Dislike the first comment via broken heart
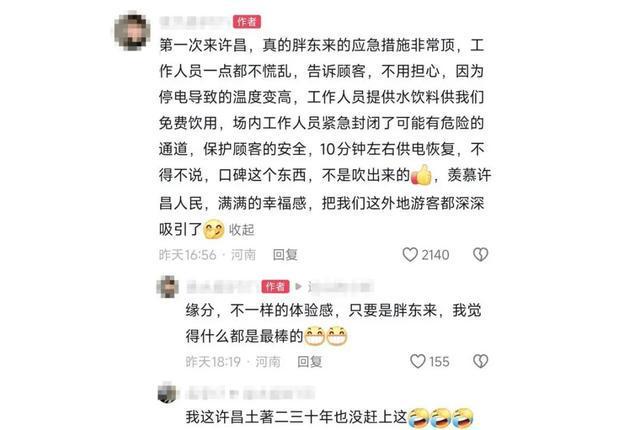640x430 pixels. [480, 255]
